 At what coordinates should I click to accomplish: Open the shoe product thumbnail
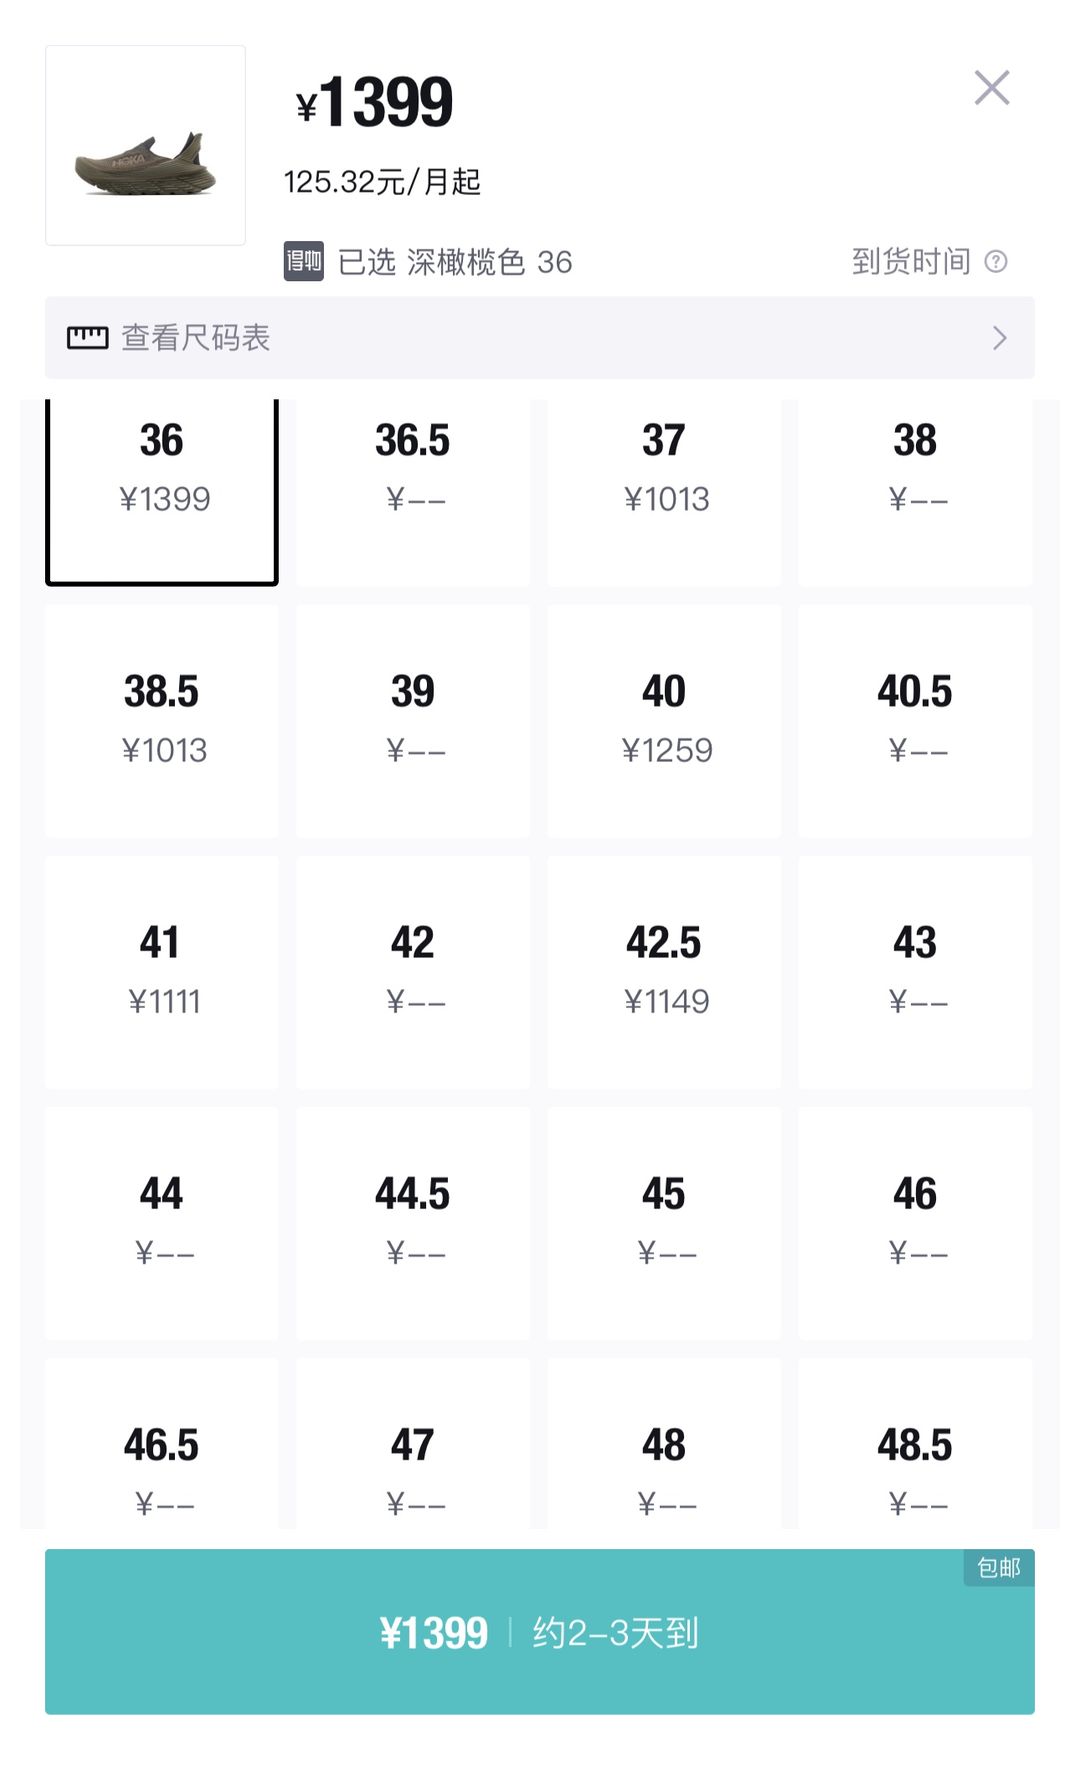pyautogui.click(x=145, y=146)
